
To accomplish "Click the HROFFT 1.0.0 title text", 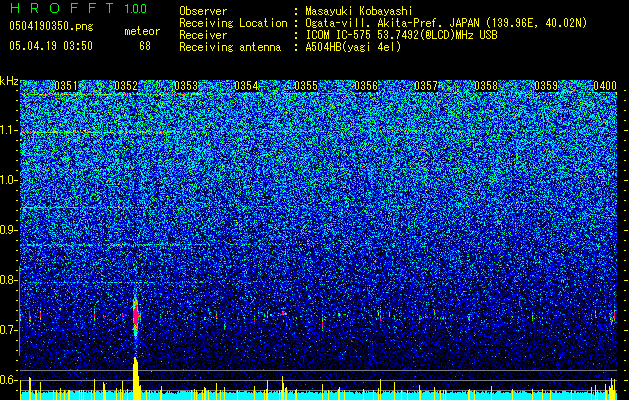I will coord(78,8).
